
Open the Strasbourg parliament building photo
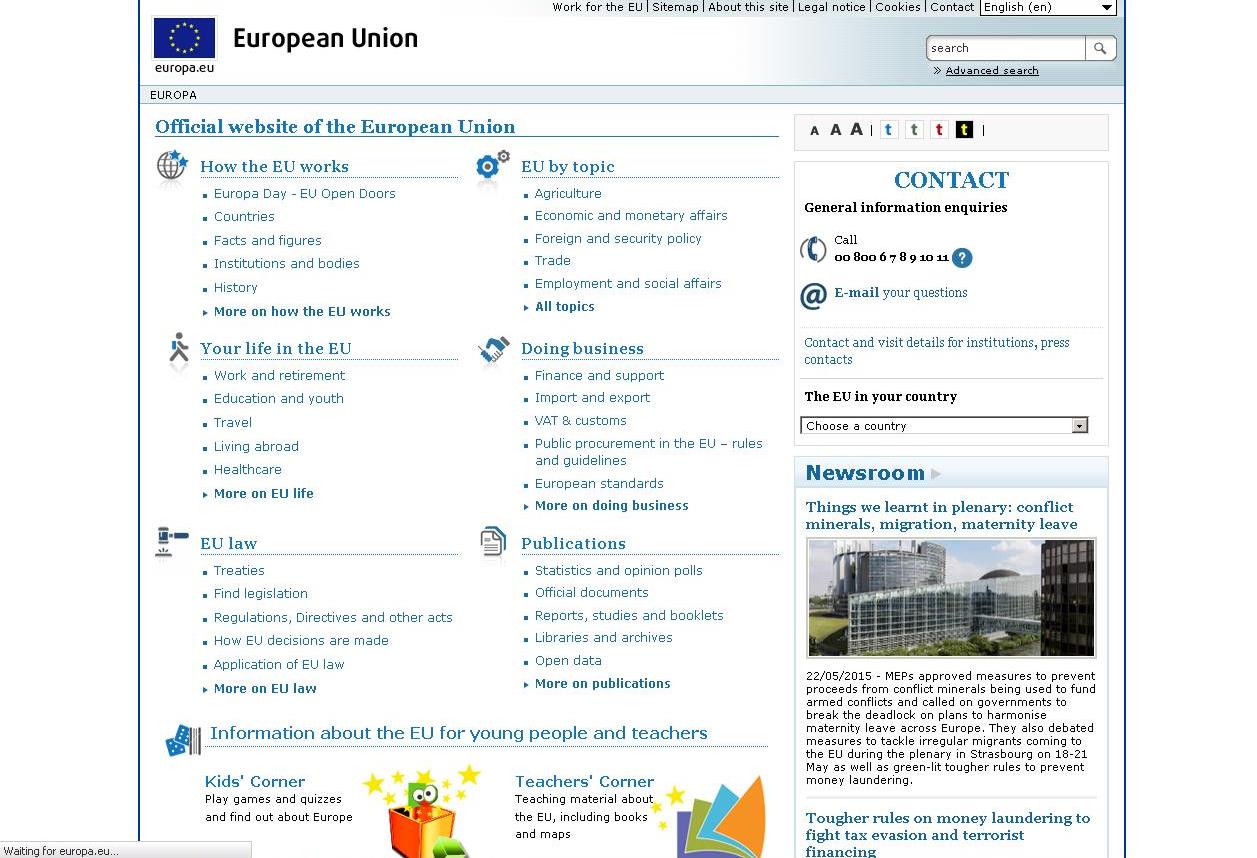click(x=951, y=598)
